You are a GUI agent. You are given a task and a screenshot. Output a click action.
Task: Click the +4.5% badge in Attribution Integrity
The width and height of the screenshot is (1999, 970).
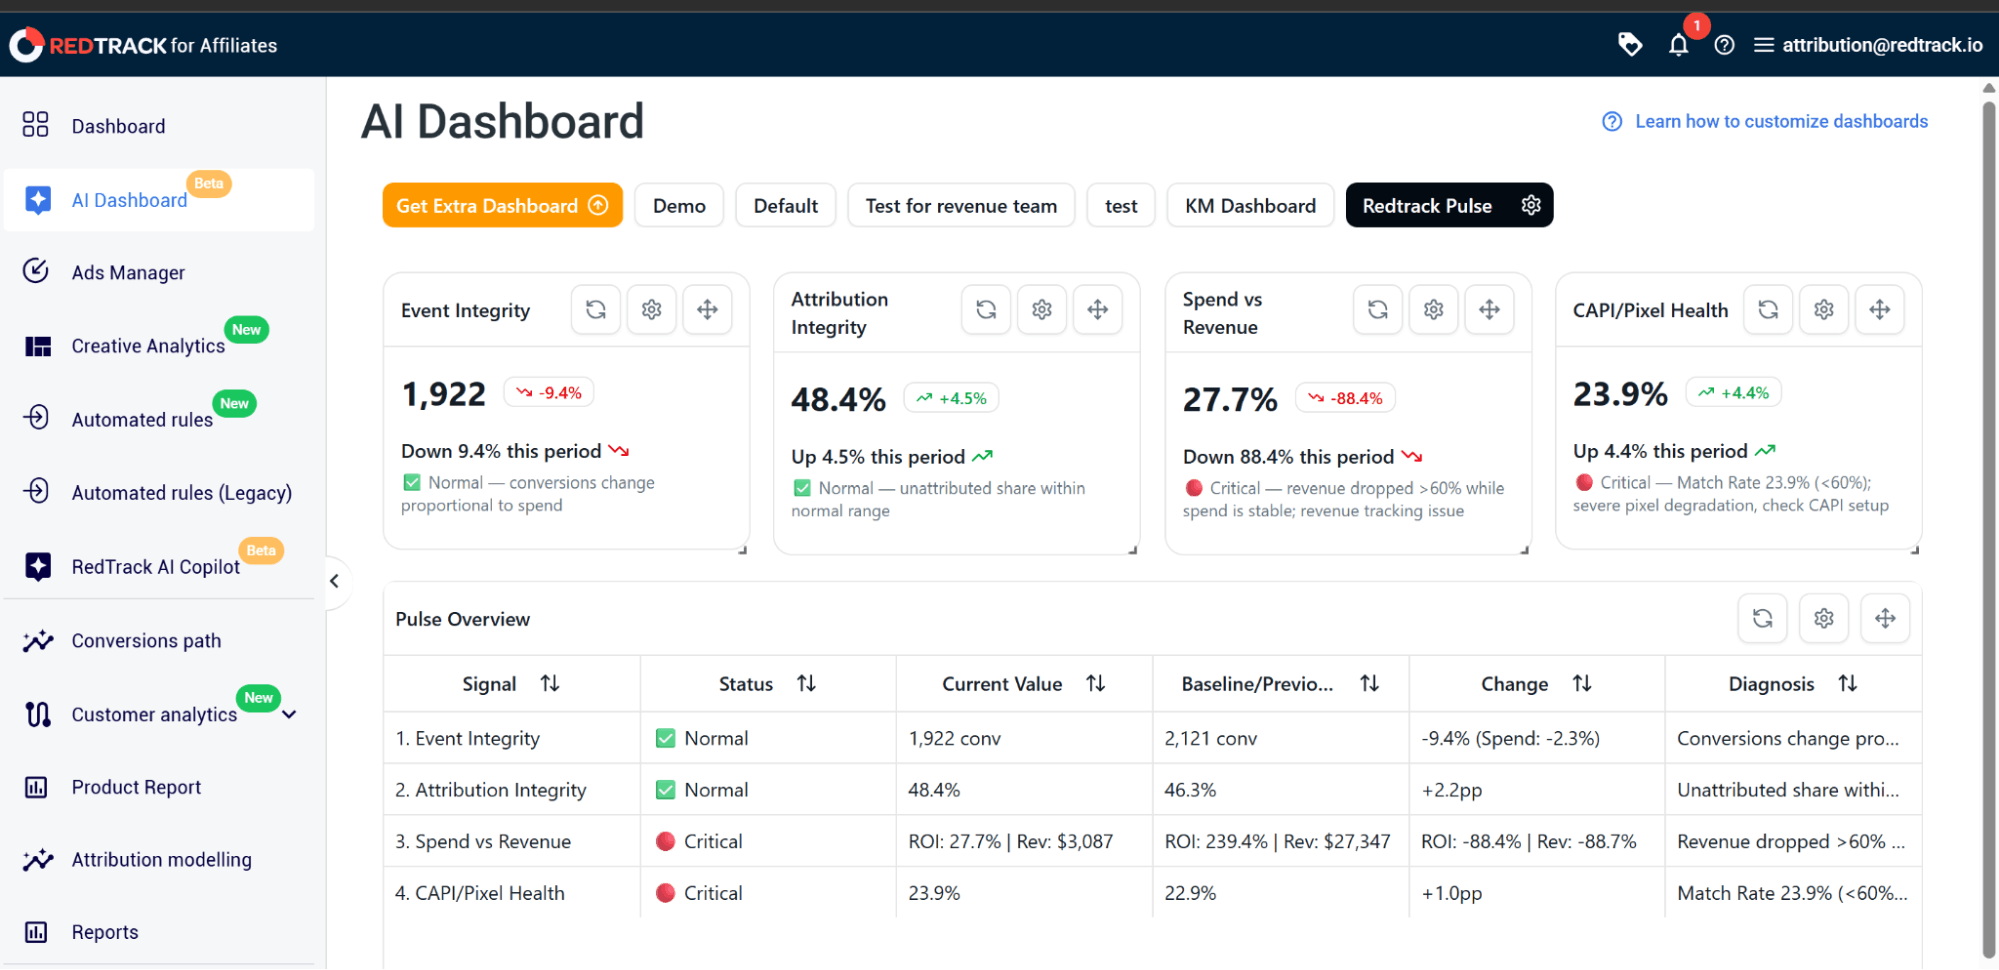951,398
